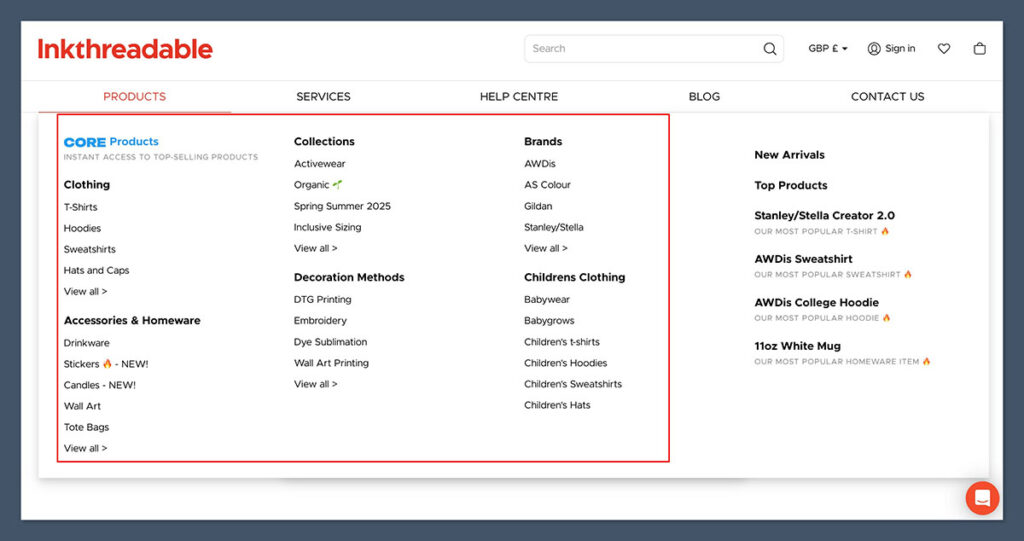Select Babygrows
This screenshot has width=1024, height=541.
(x=549, y=321)
